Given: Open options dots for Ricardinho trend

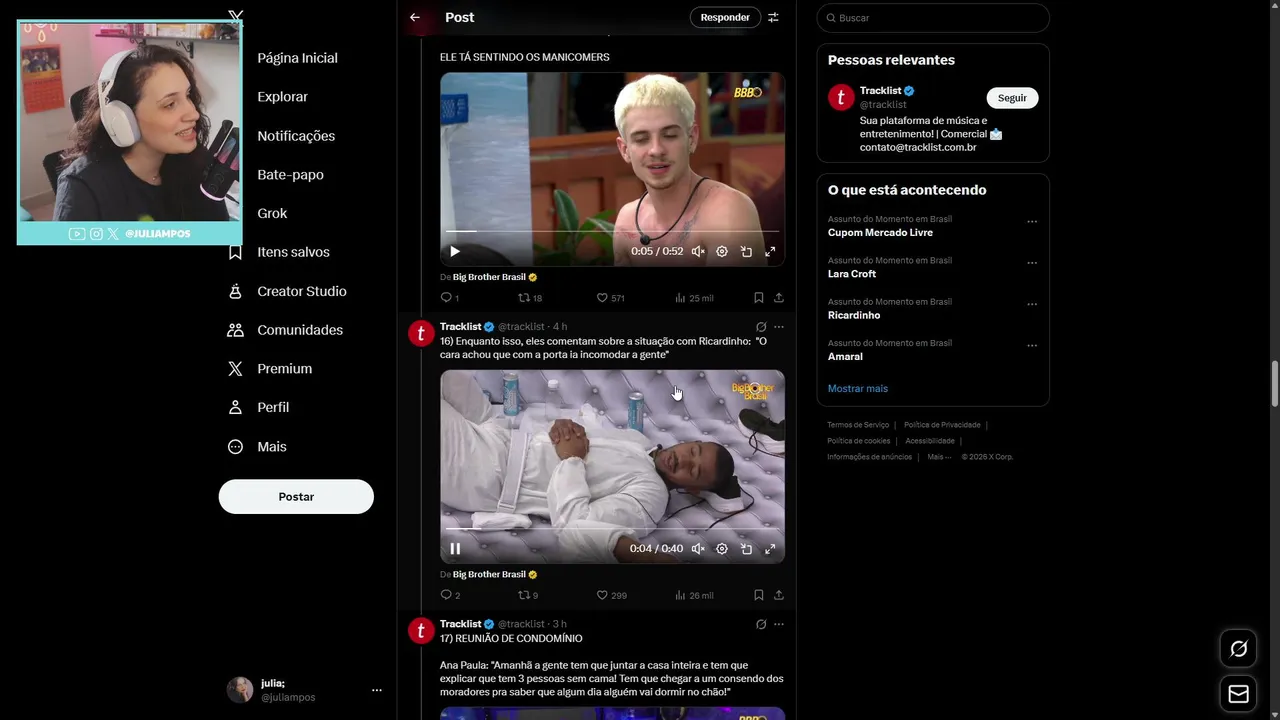Looking at the screenshot, I should tap(1032, 304).
